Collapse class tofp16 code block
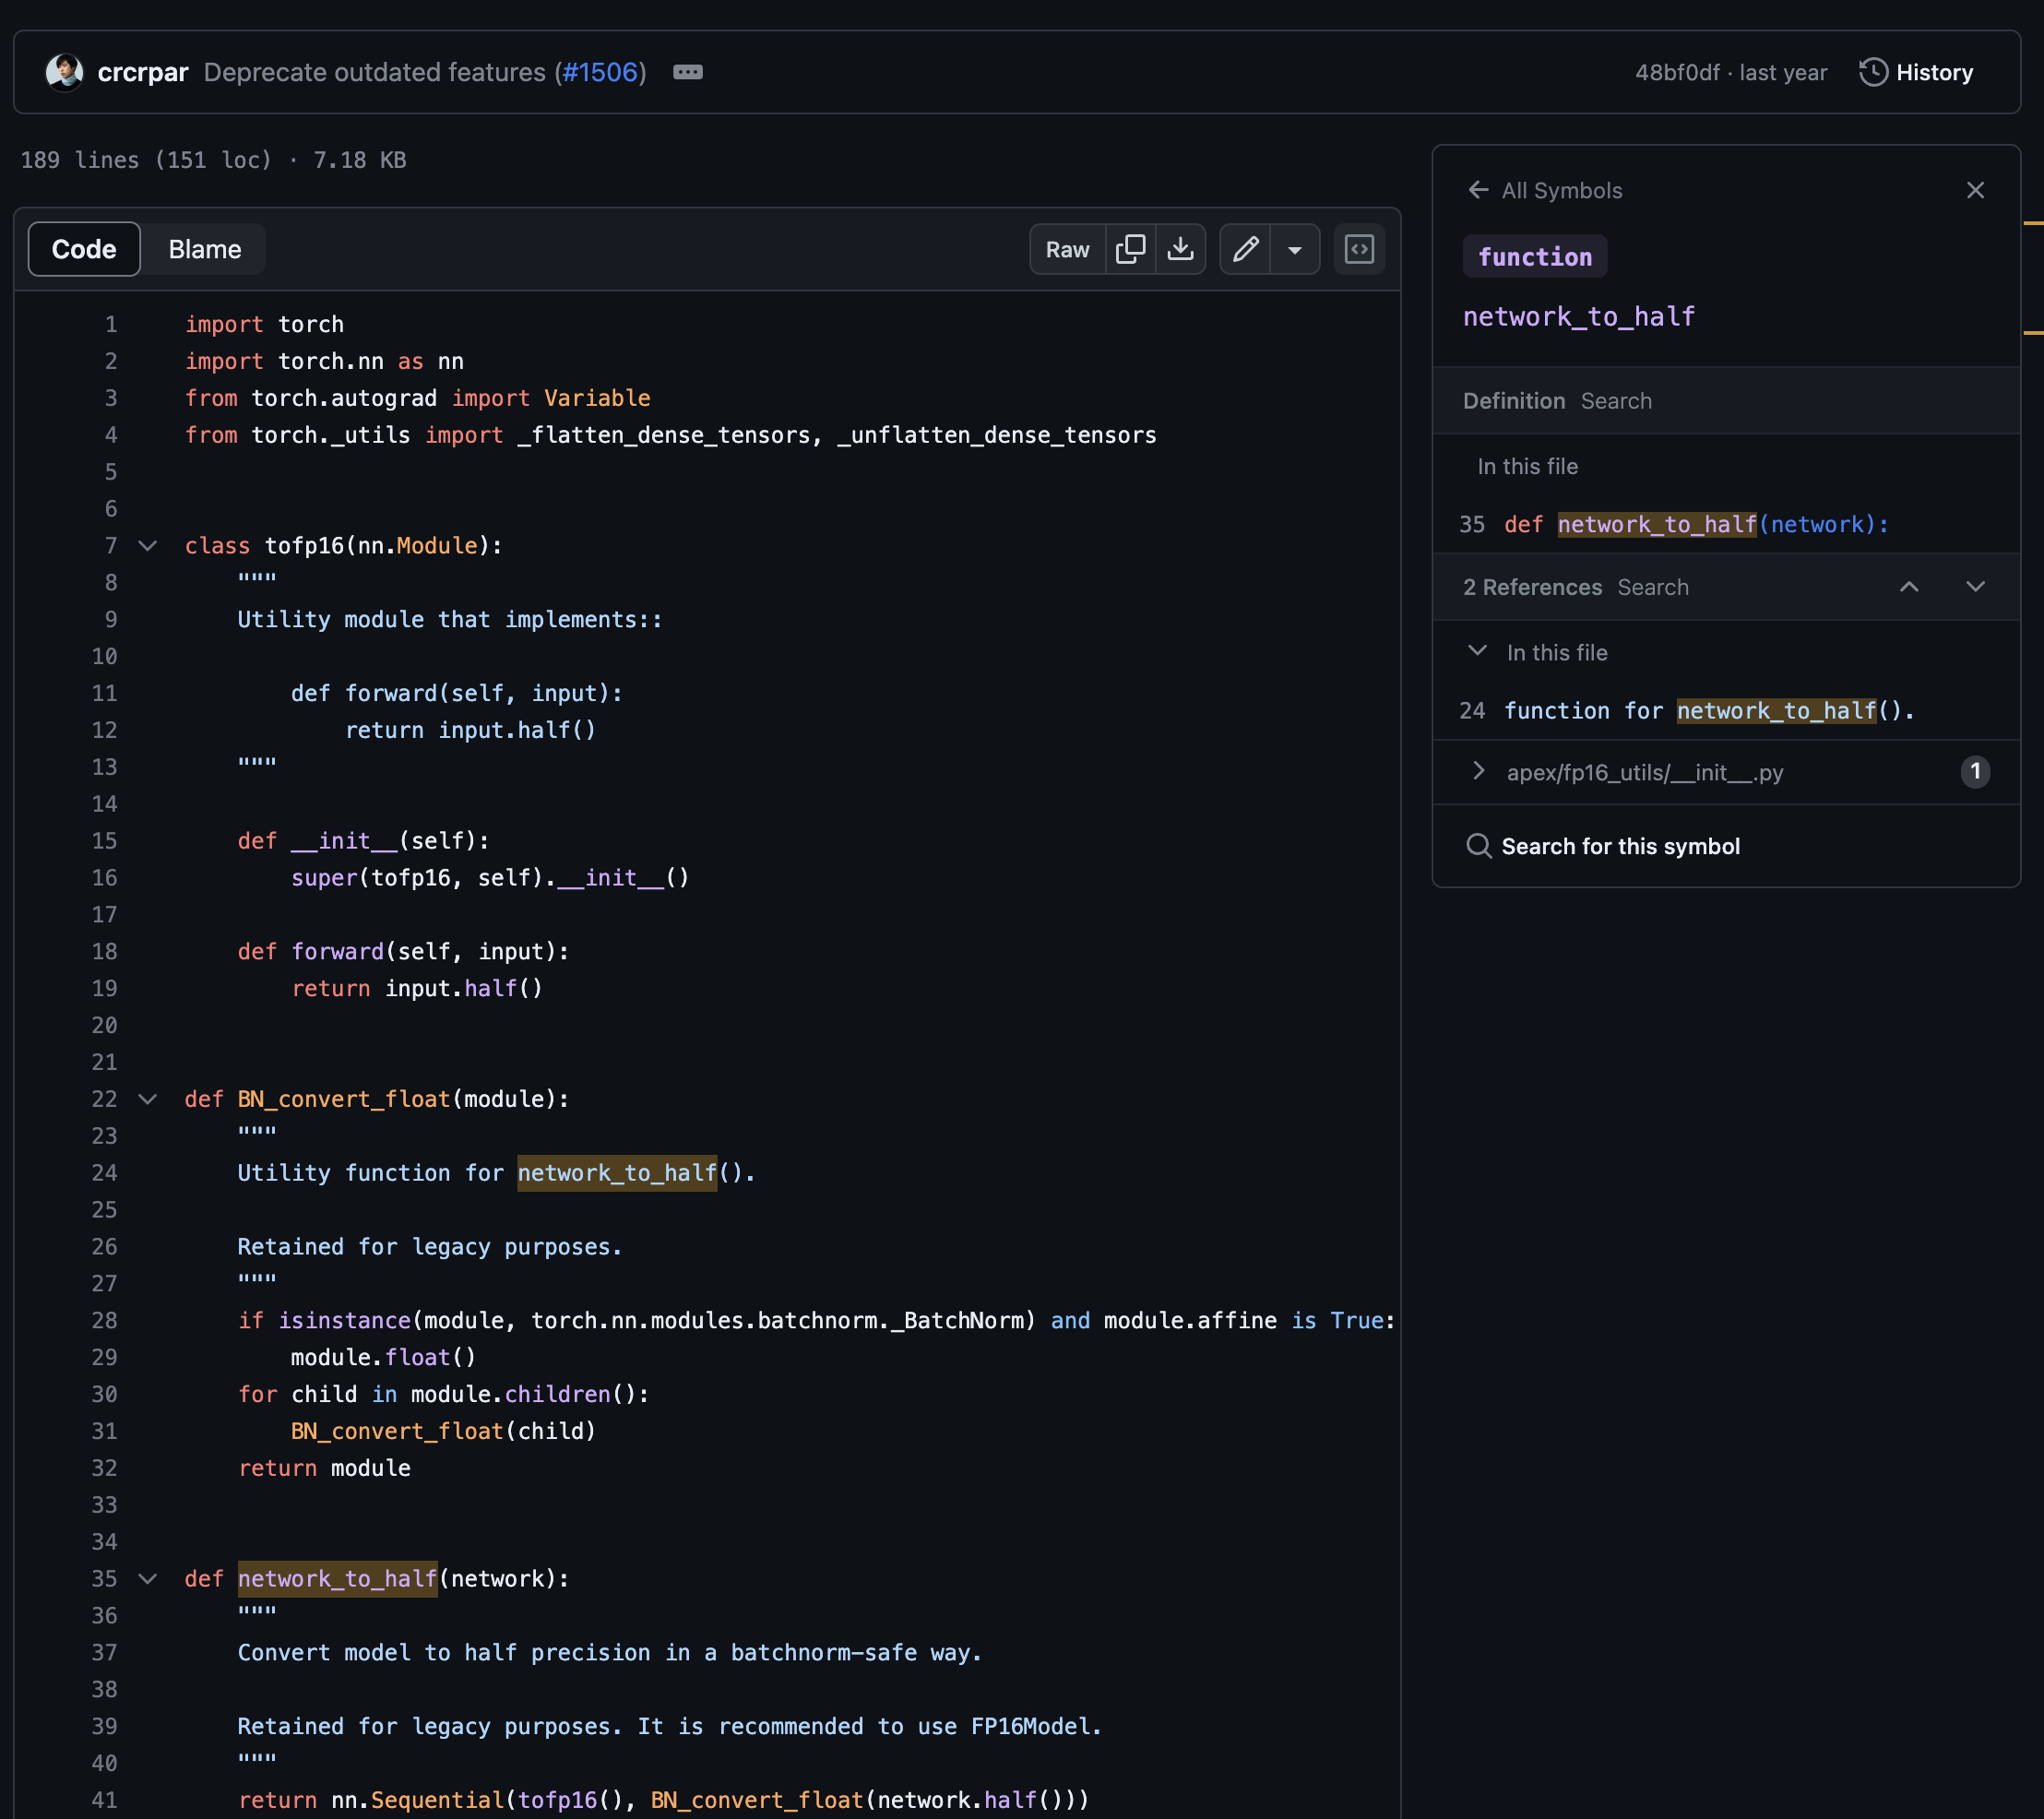 (x=148, y=546)
